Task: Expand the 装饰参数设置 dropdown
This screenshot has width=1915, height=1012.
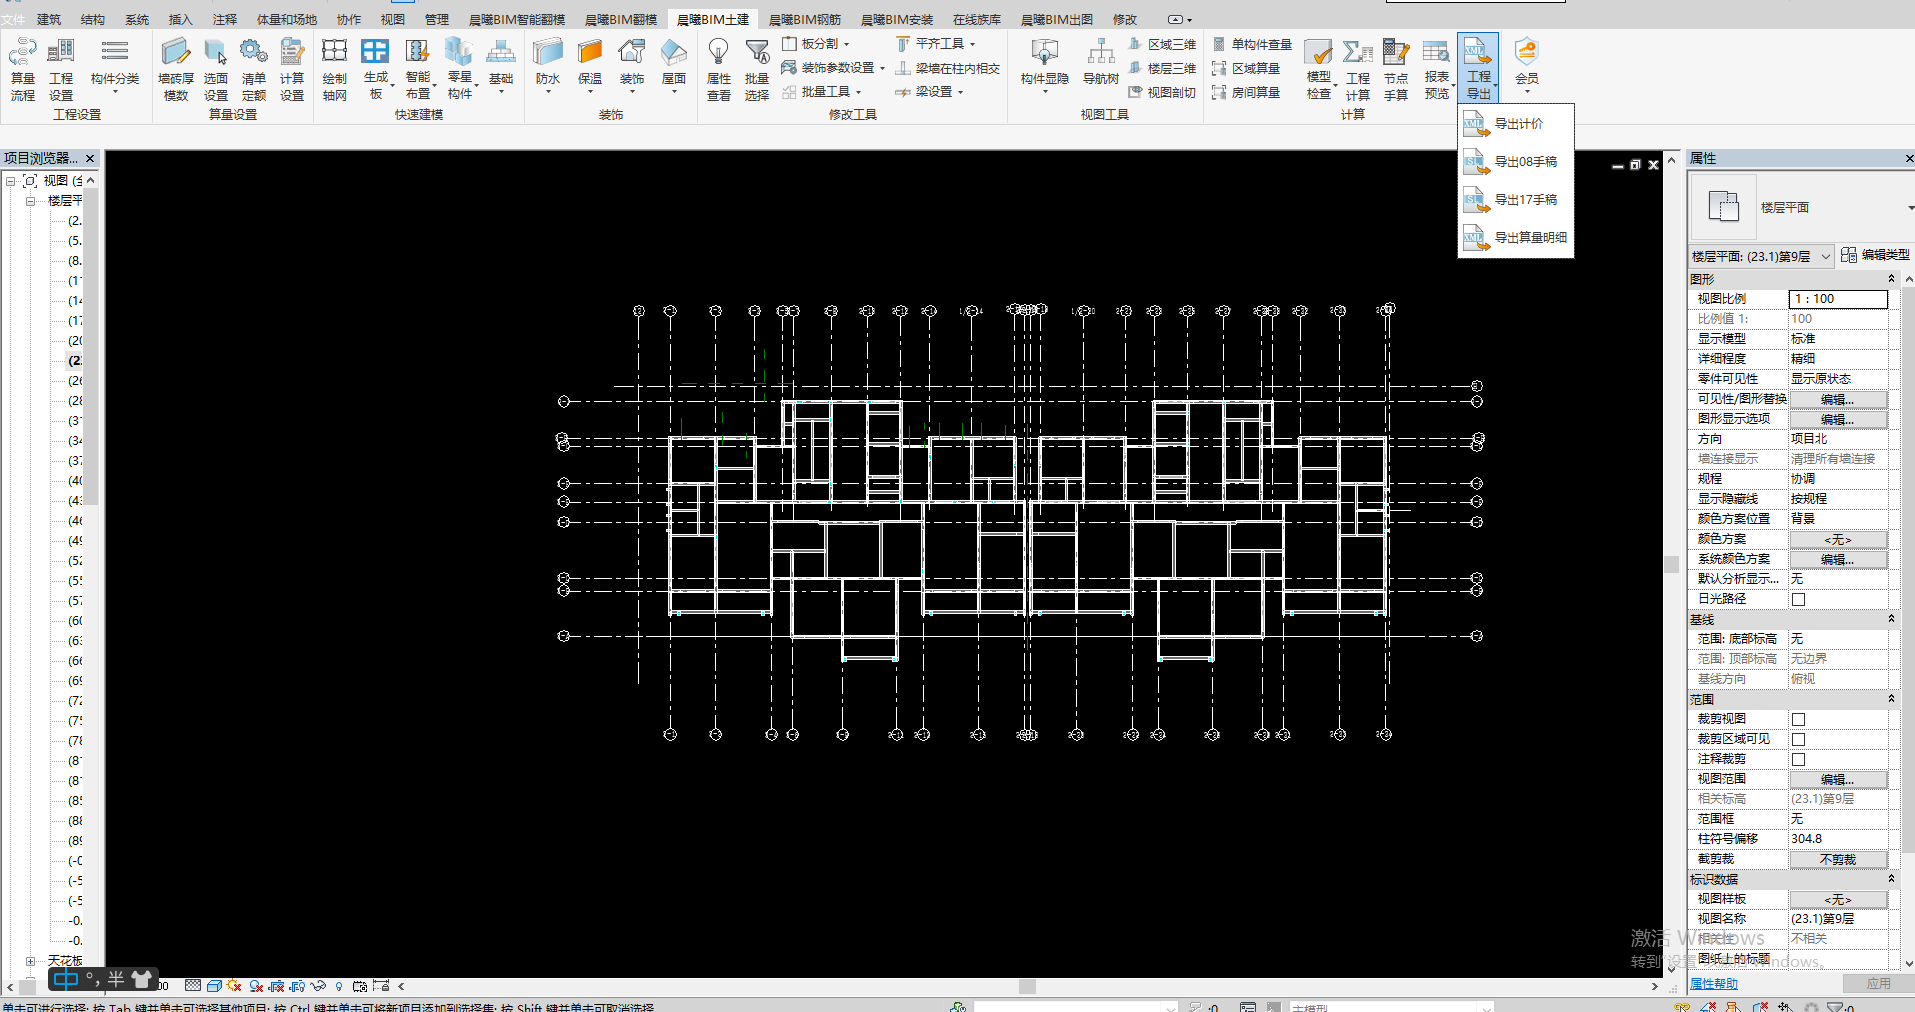Action: pyautogui.click(x=882, y=68)
